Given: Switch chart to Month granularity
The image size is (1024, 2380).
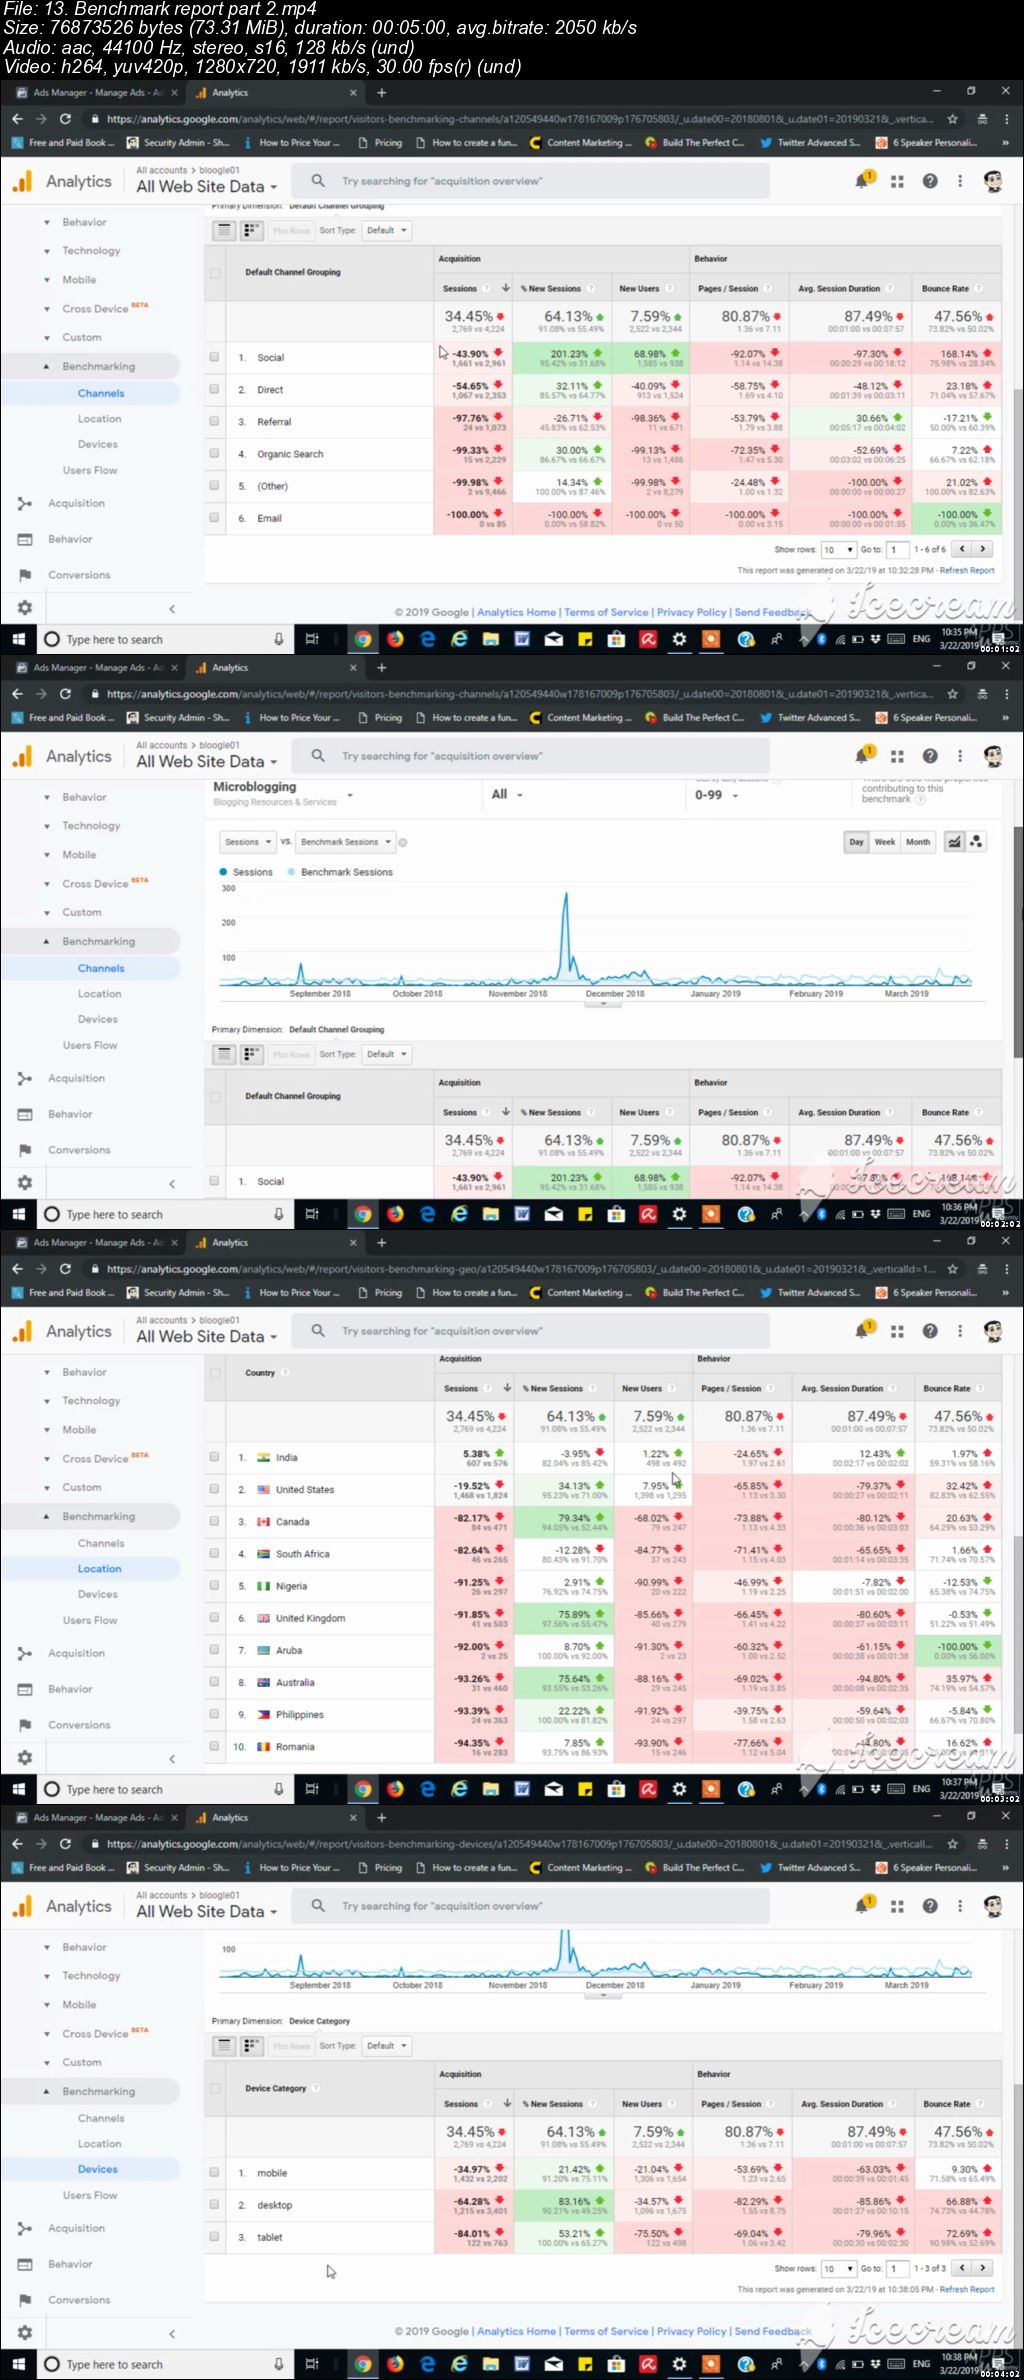Looking at the screenshot, I should (917, 842).
